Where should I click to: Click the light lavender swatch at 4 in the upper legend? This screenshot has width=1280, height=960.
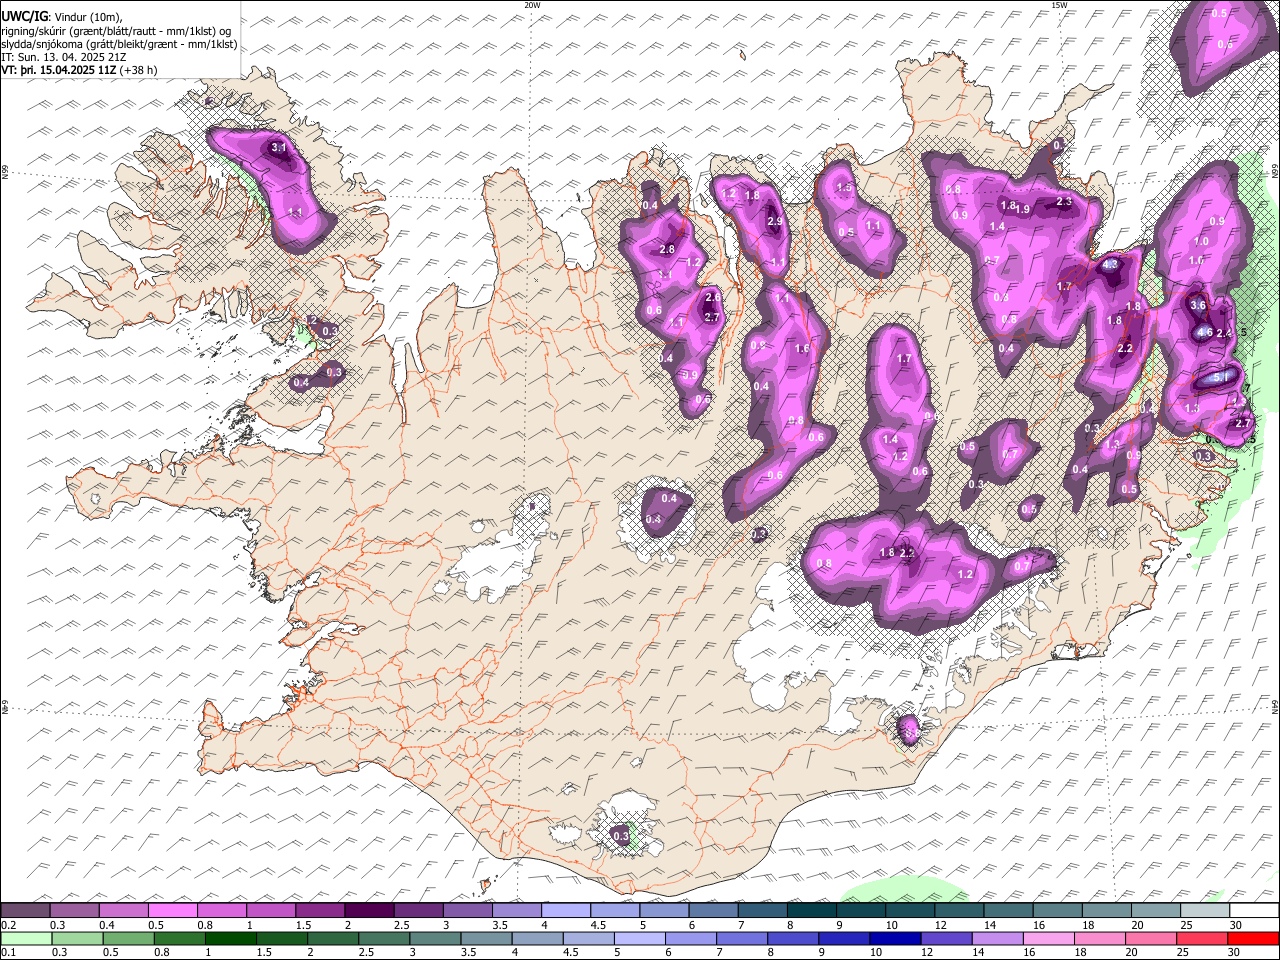click(x=564, y=910)
